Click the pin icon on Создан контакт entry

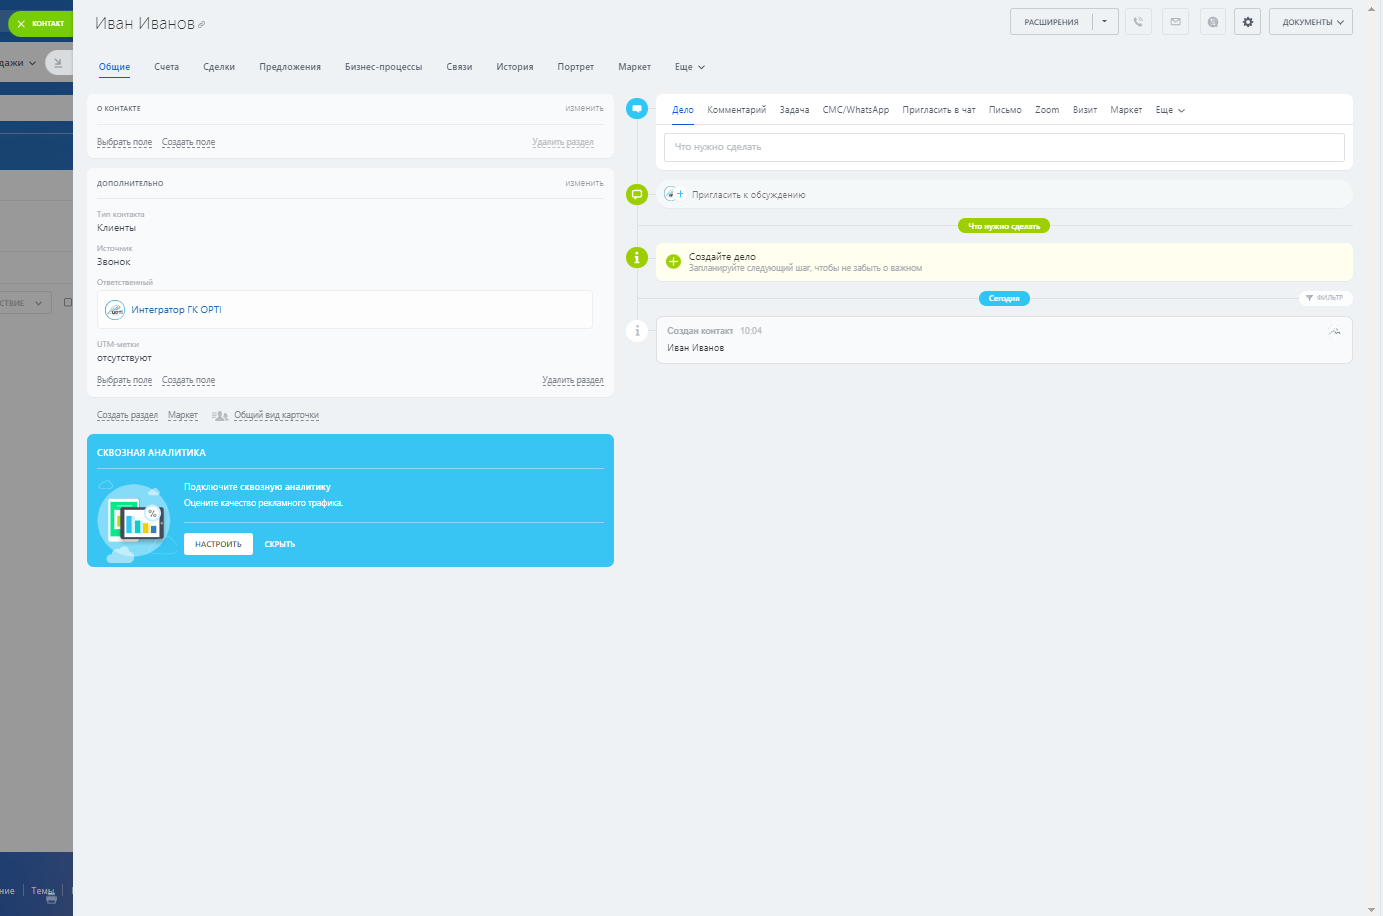coord(1335,331)
